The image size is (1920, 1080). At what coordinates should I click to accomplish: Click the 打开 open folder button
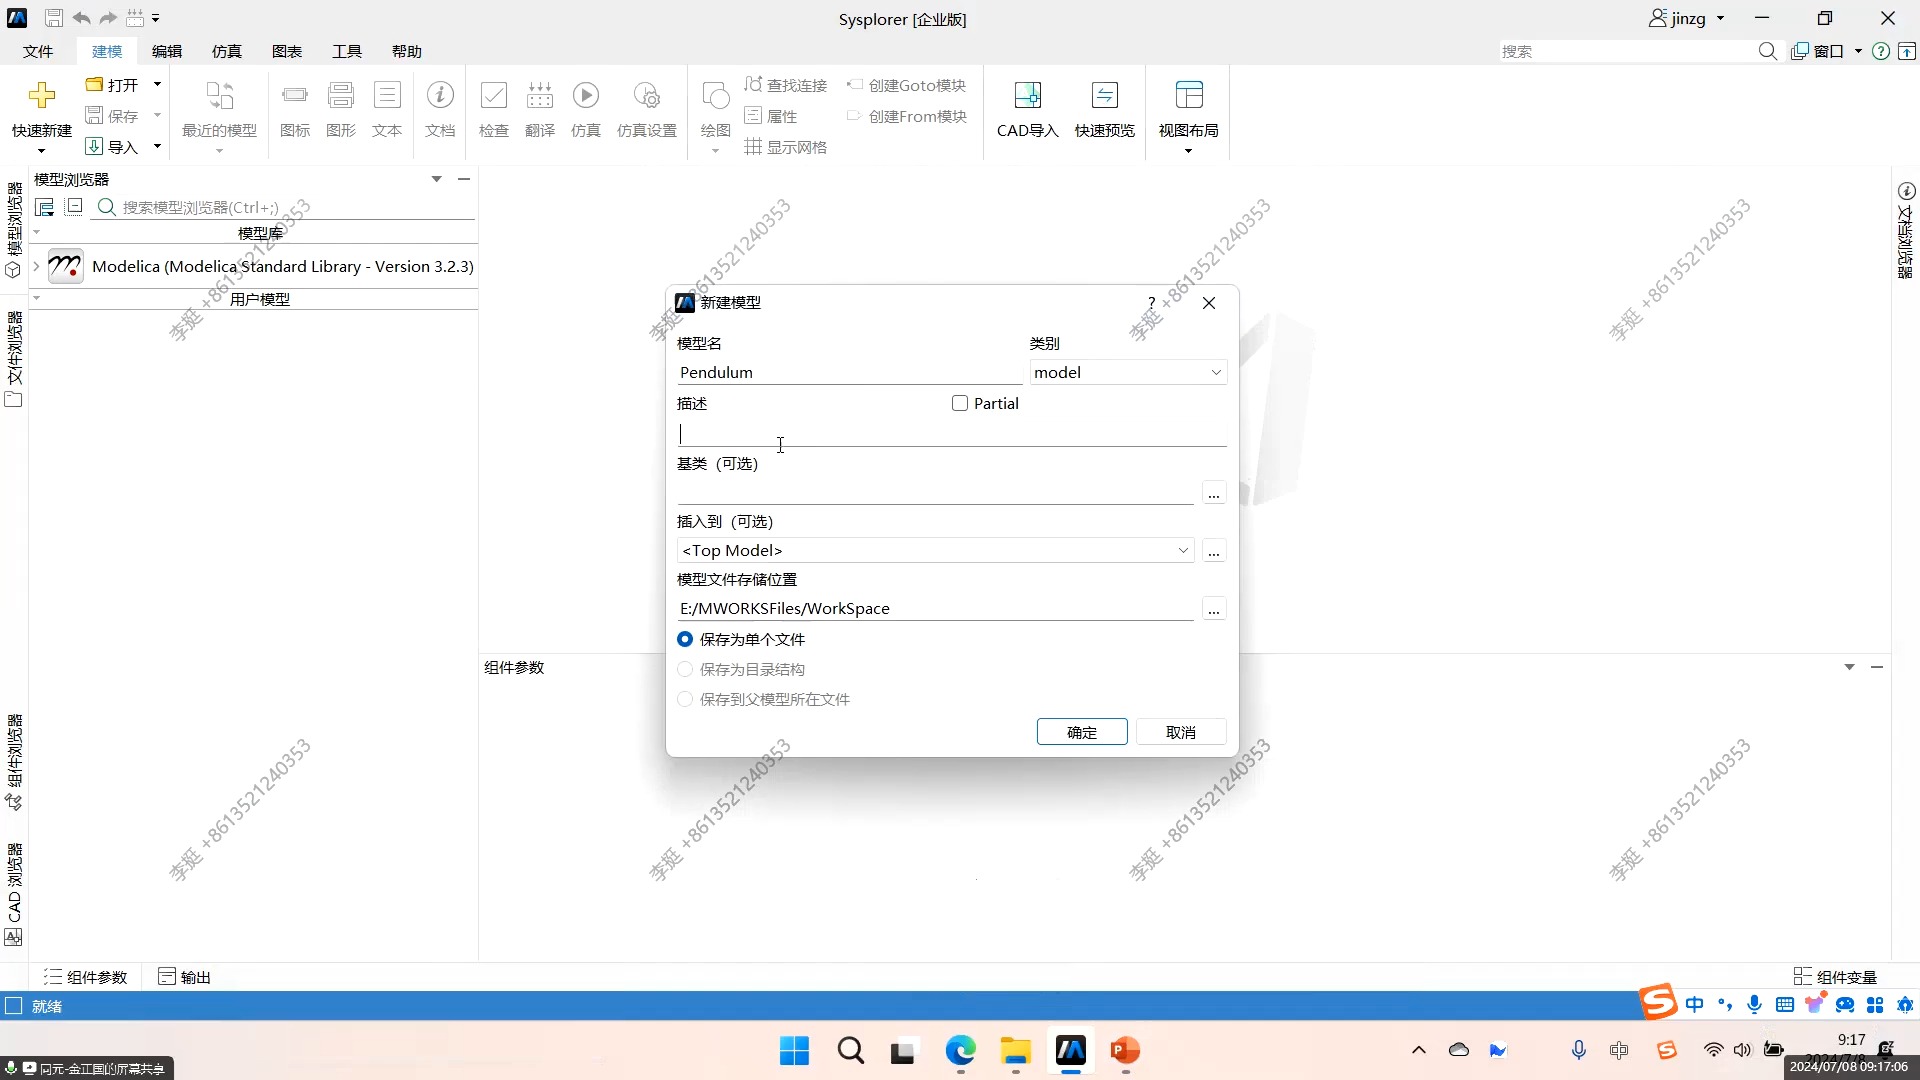click(112, 85)
